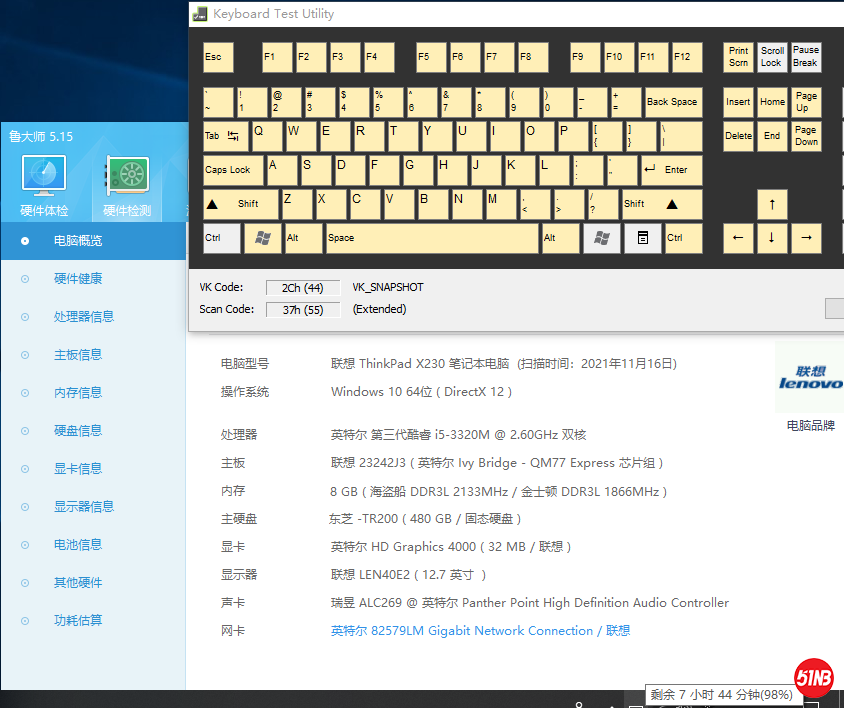Click the 英特尔 82579LM network adapter link
The width and height of the screenshot is (844, 708).
(x=480, y=630)
